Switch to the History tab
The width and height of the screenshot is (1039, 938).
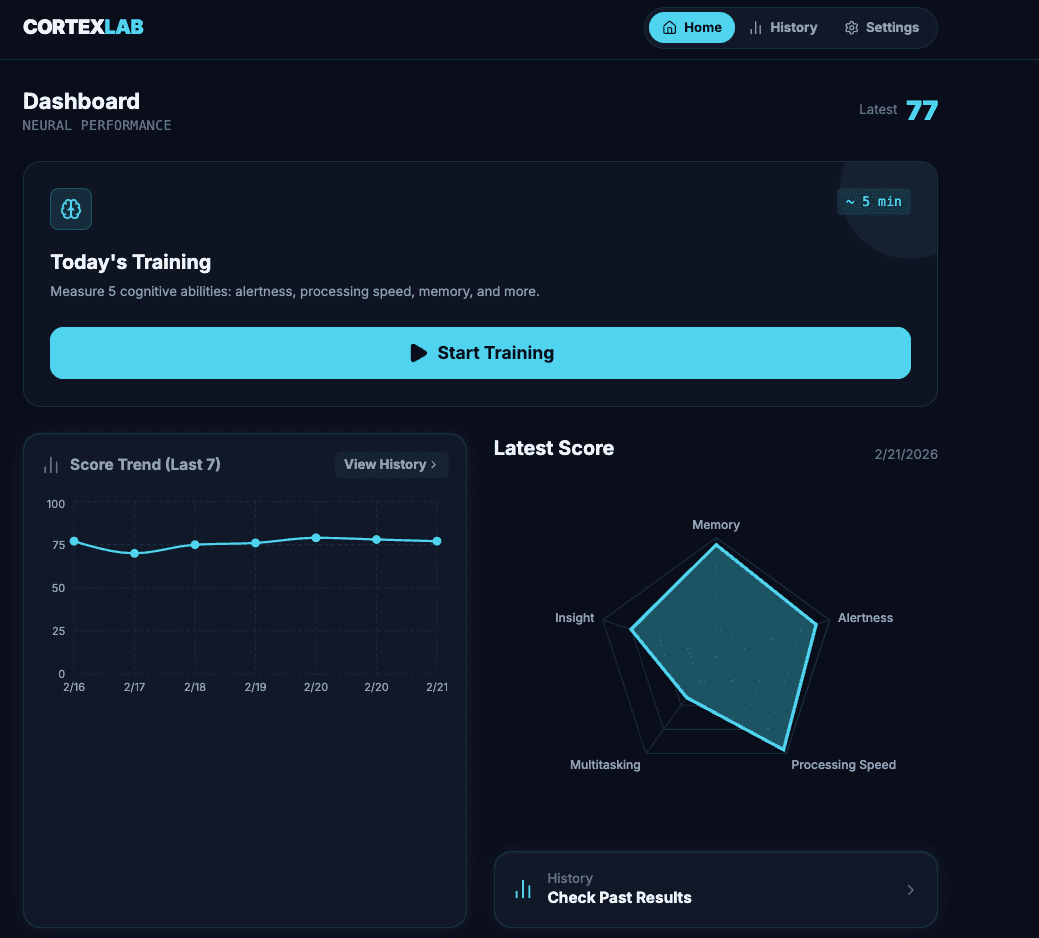point(783,27)
